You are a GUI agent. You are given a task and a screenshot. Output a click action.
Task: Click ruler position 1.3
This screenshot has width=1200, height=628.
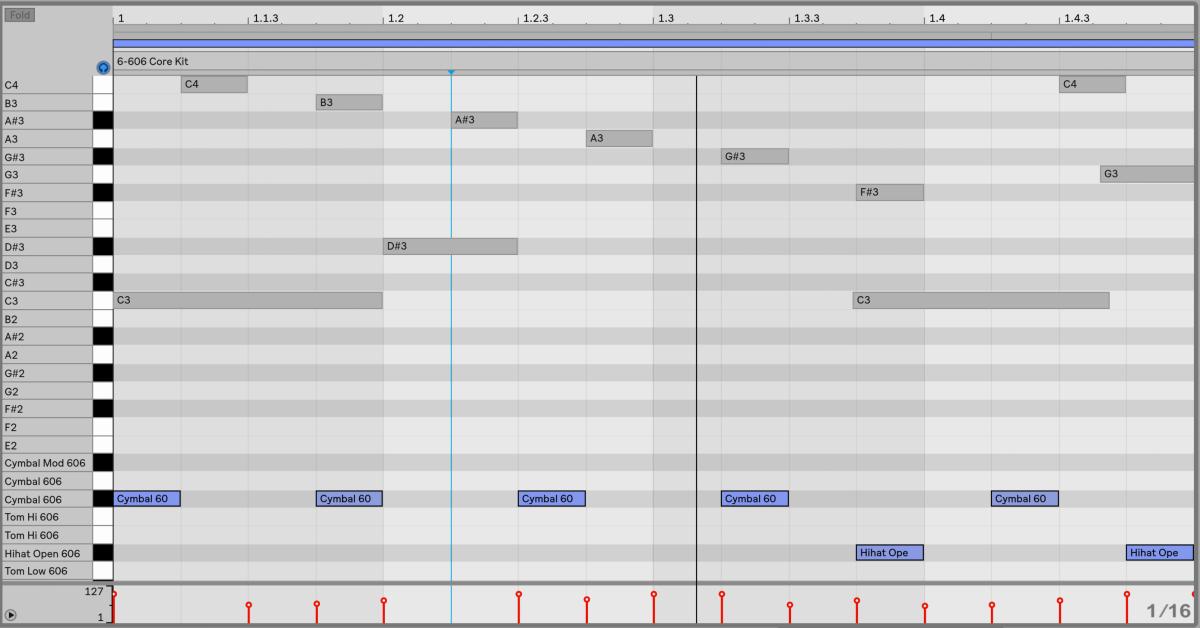coord(666,19)
